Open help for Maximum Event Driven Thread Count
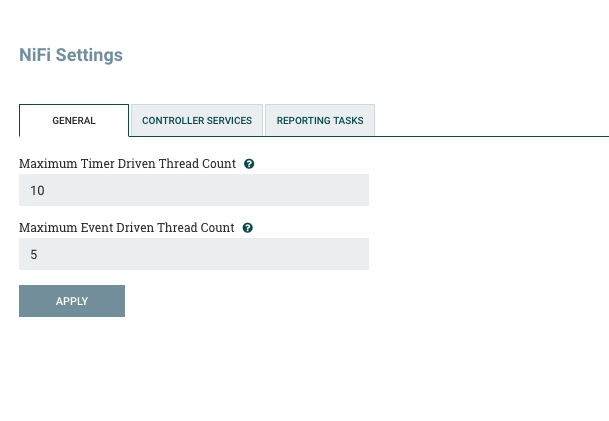 [x=248, y=227]
